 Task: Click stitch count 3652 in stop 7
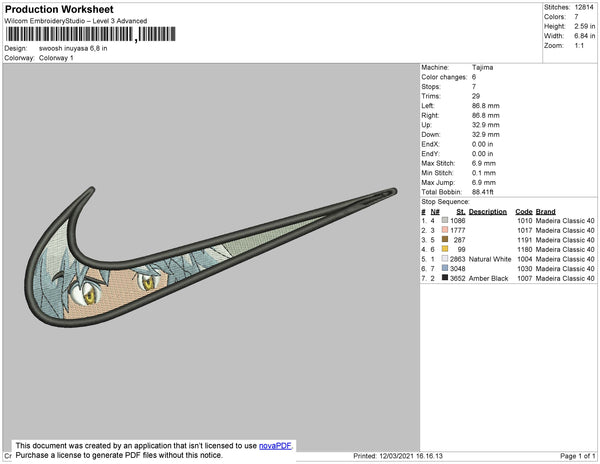(458, 278)
